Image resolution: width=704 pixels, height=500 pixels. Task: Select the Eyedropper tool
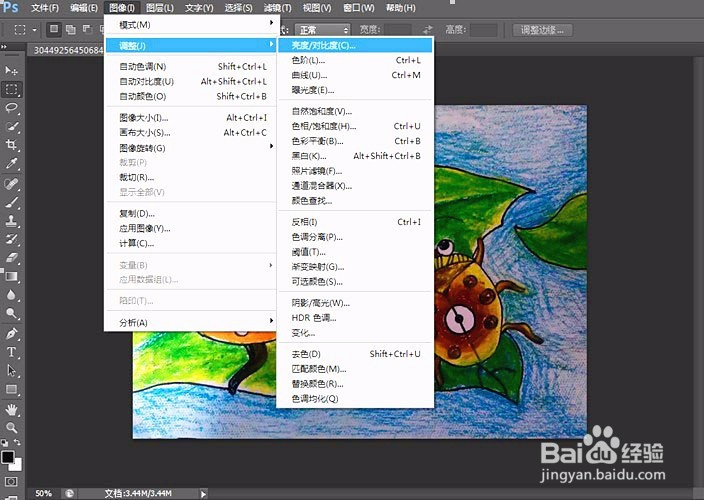pos(11,164)
